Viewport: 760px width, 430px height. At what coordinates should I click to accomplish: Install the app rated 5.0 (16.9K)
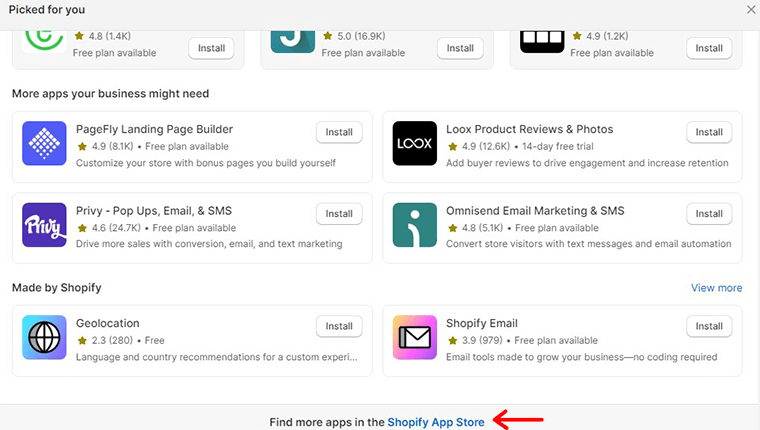coord(460,48)
